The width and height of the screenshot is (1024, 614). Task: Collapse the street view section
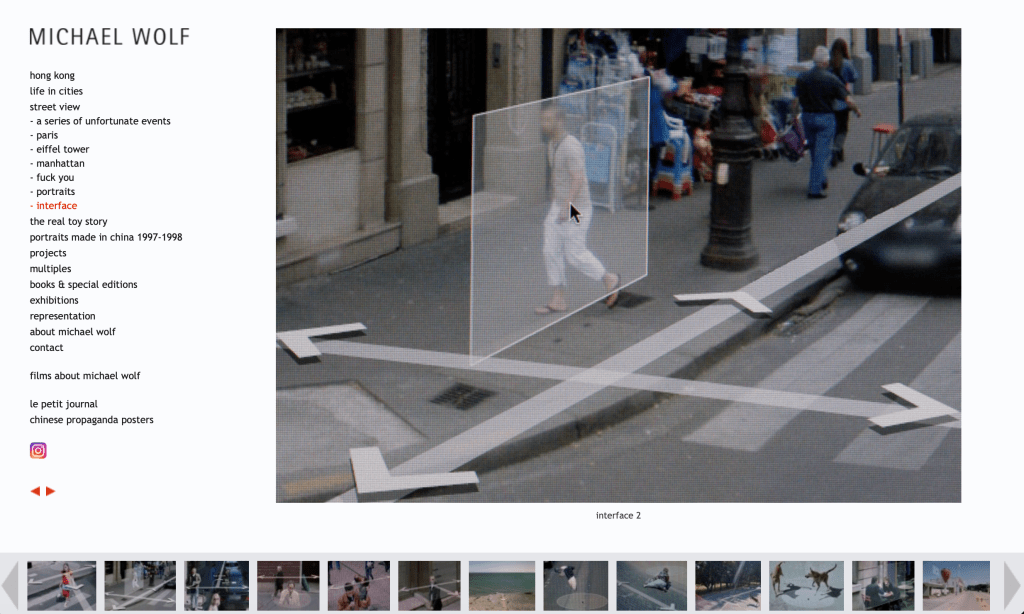click(55, 107)
